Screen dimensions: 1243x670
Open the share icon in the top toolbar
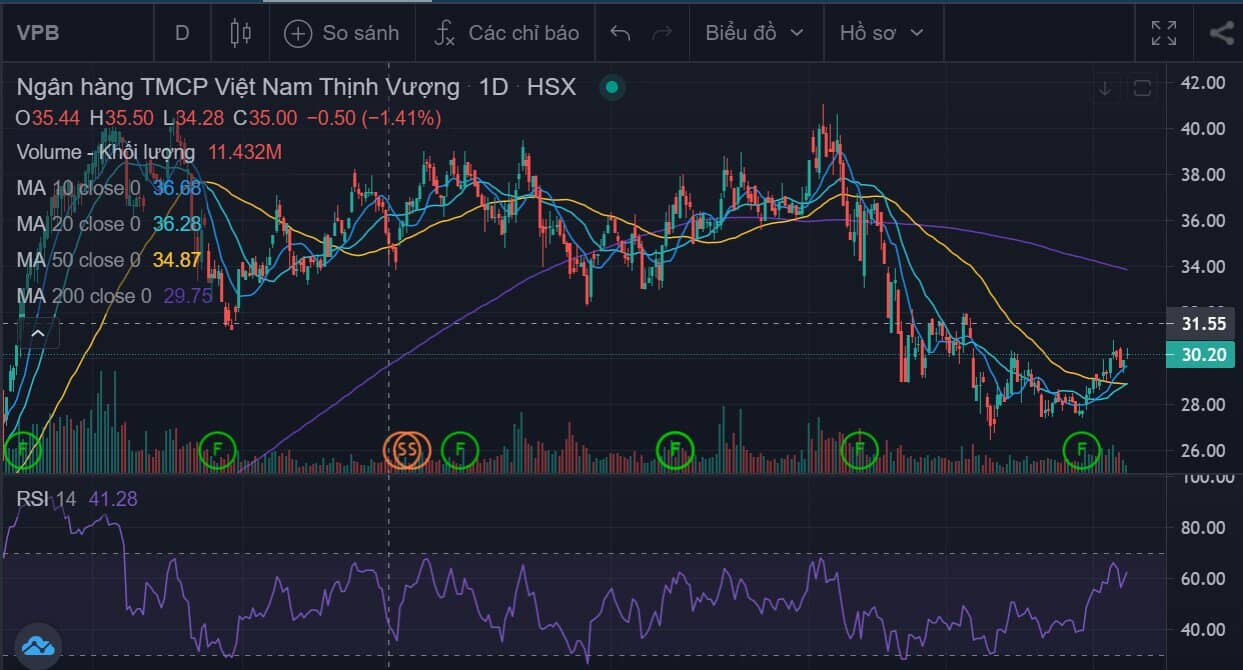pos(1221,33)
